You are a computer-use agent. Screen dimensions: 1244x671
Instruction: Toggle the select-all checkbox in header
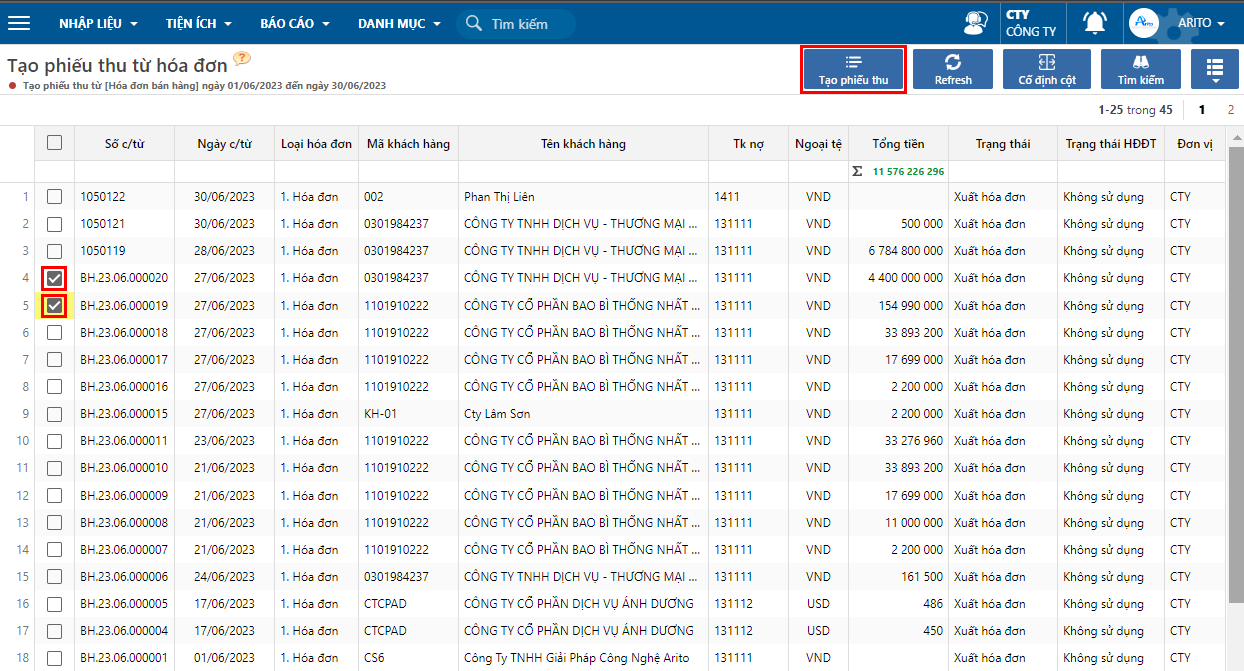pyautogui.click(x=54, y=143)
